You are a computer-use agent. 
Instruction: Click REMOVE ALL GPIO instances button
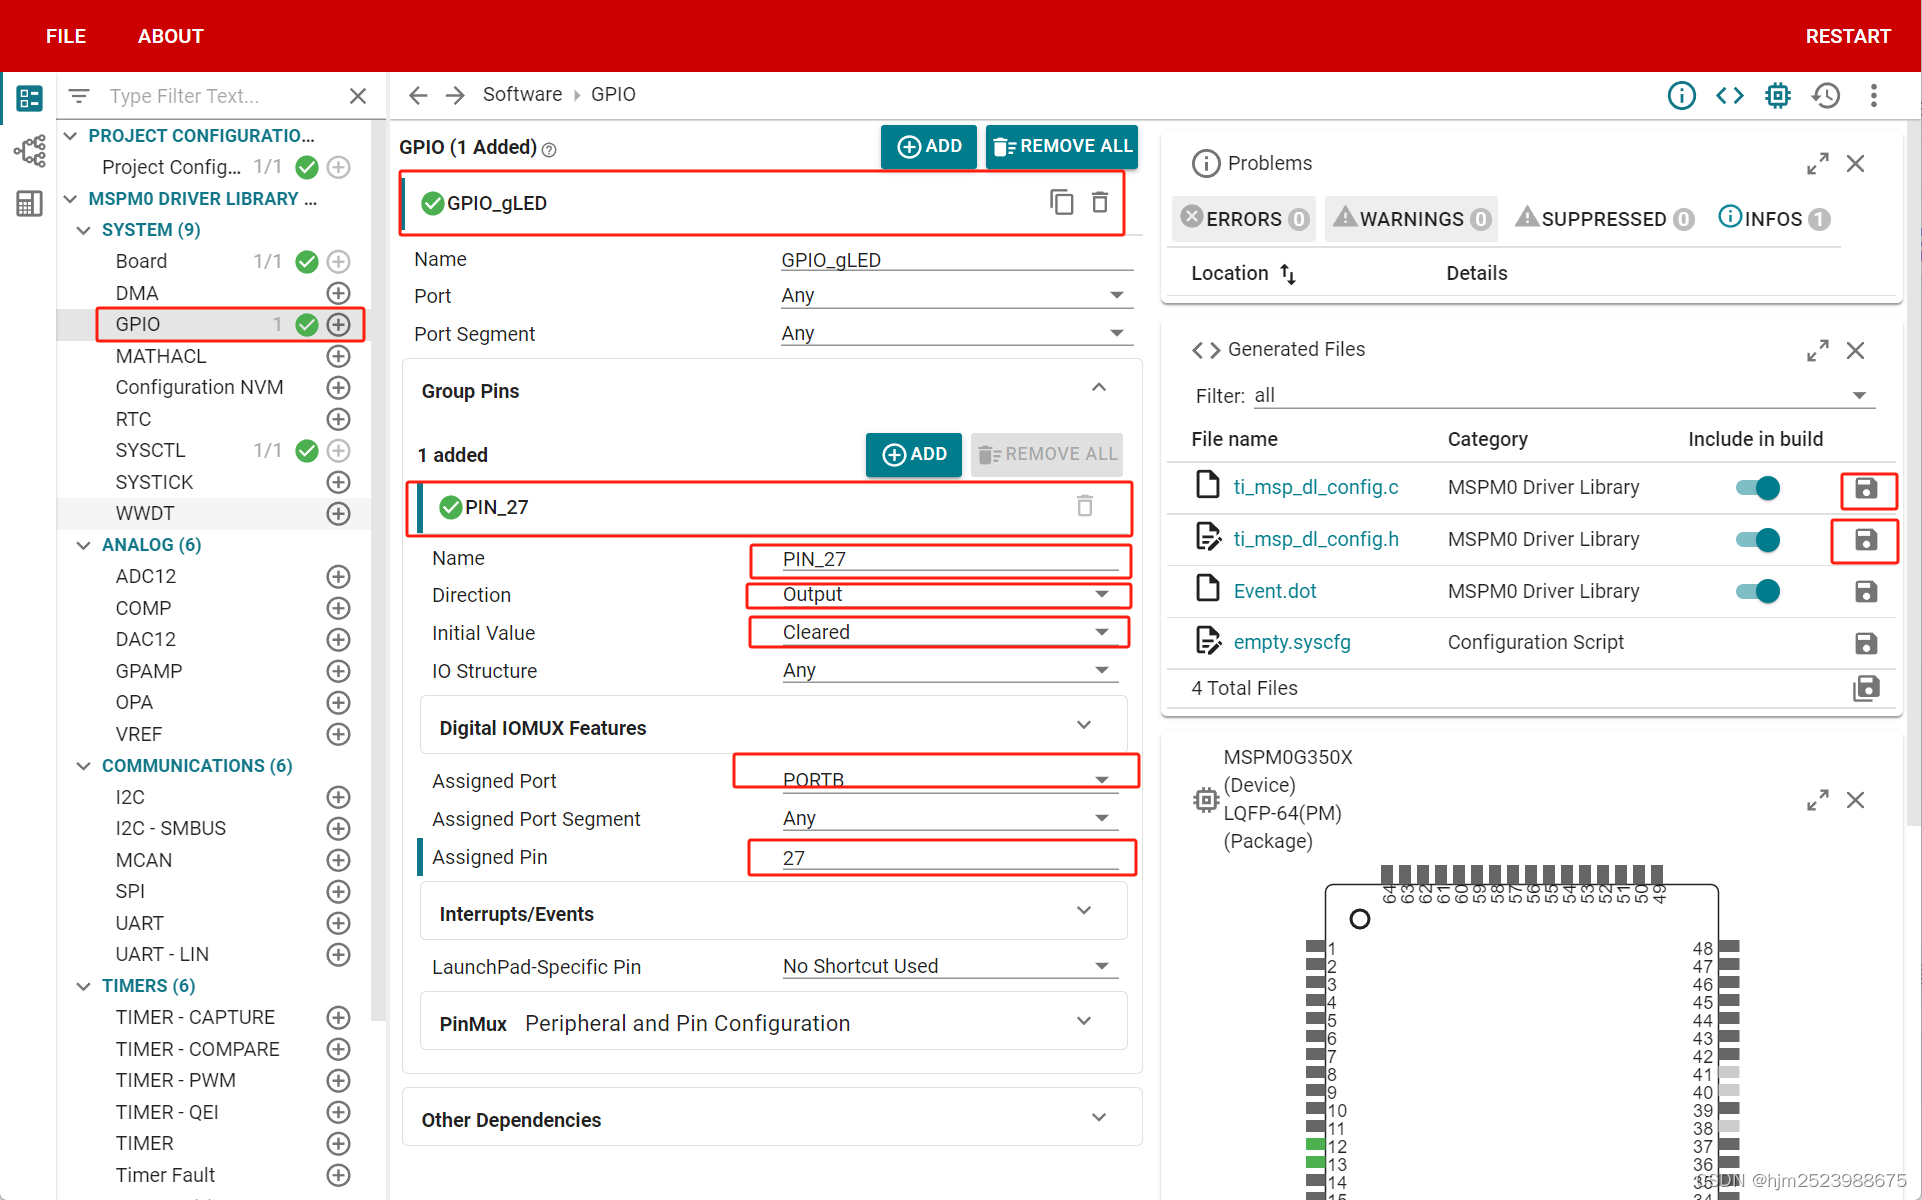click(x=1062, y=147)
